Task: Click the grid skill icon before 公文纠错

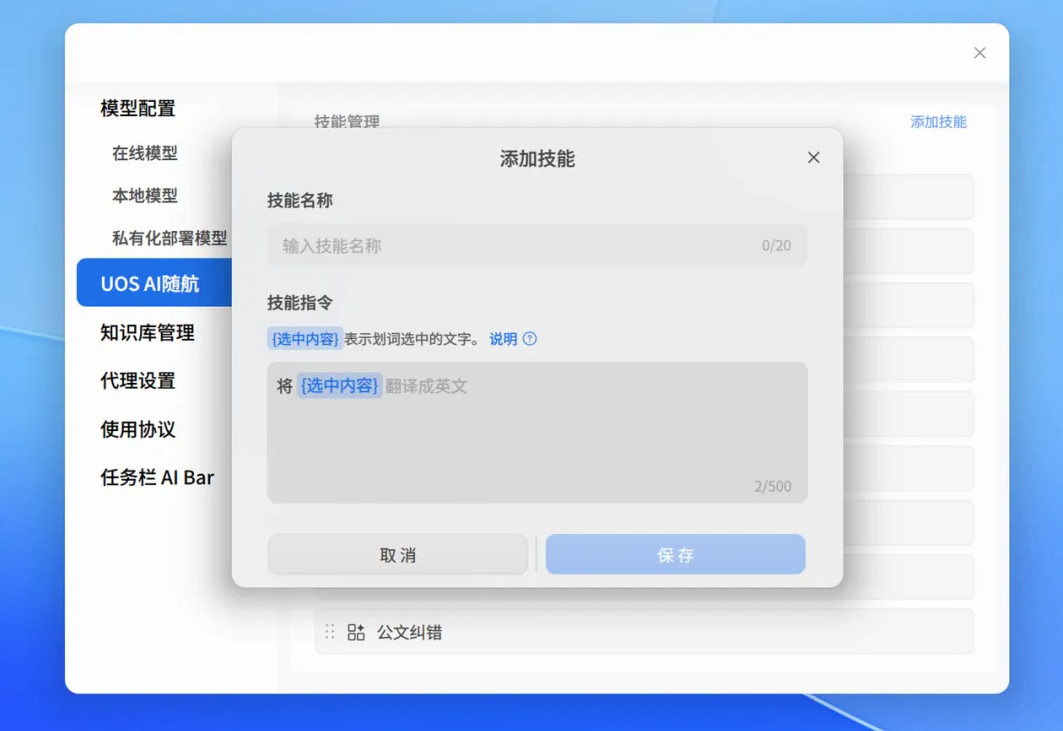Action: click(x=356, y=632)
